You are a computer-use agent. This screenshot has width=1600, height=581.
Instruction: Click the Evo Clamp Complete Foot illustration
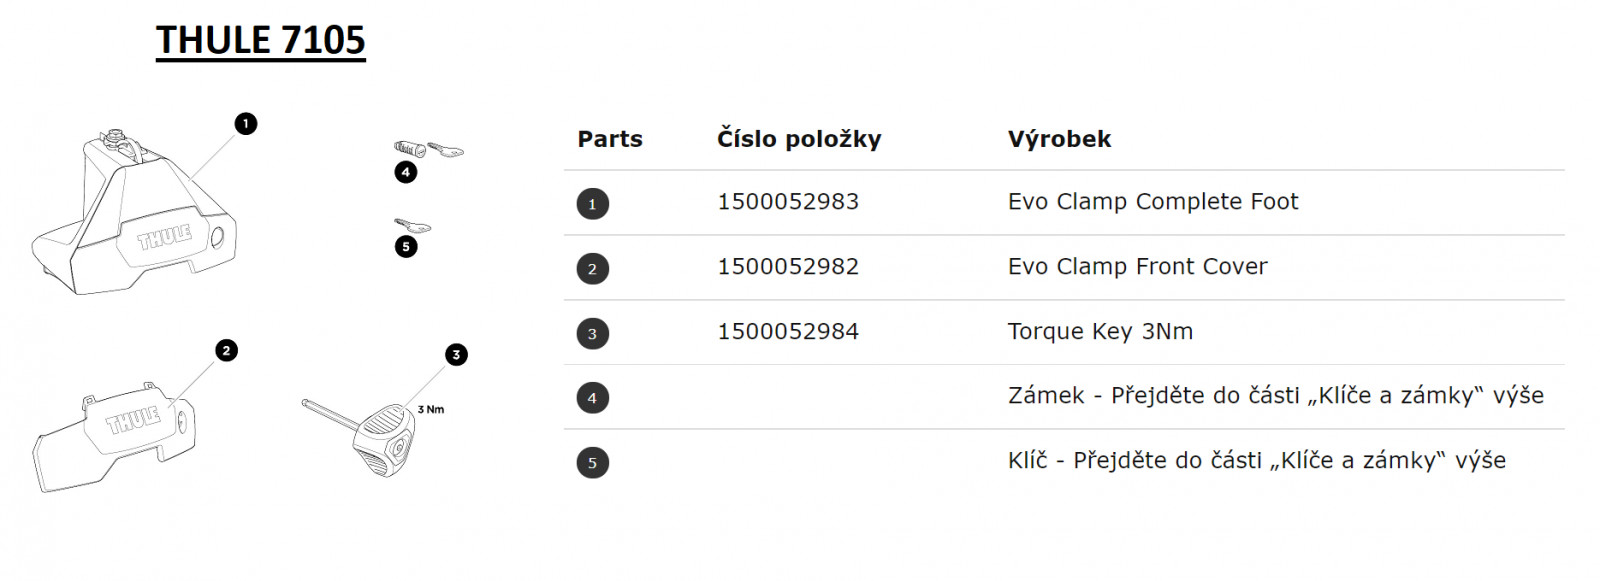tap(135, 218)
